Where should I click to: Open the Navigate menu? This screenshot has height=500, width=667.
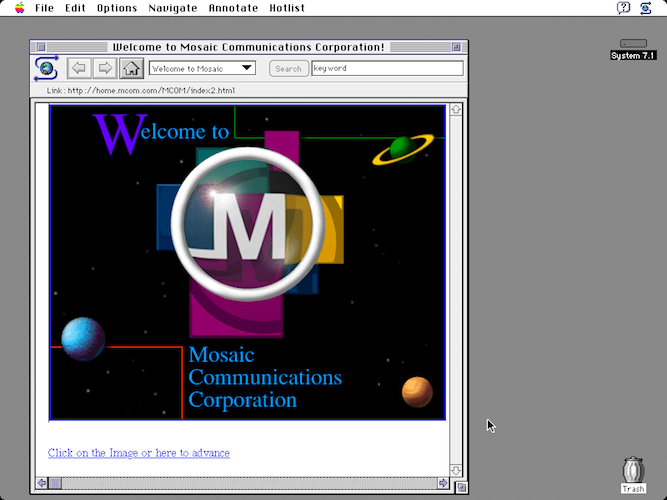173,8
